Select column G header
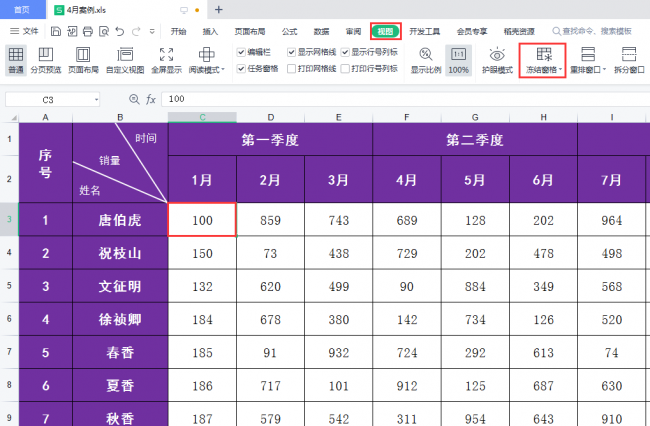Image resolution: width=650 pixels, height=426 pixels. [475, 118]
